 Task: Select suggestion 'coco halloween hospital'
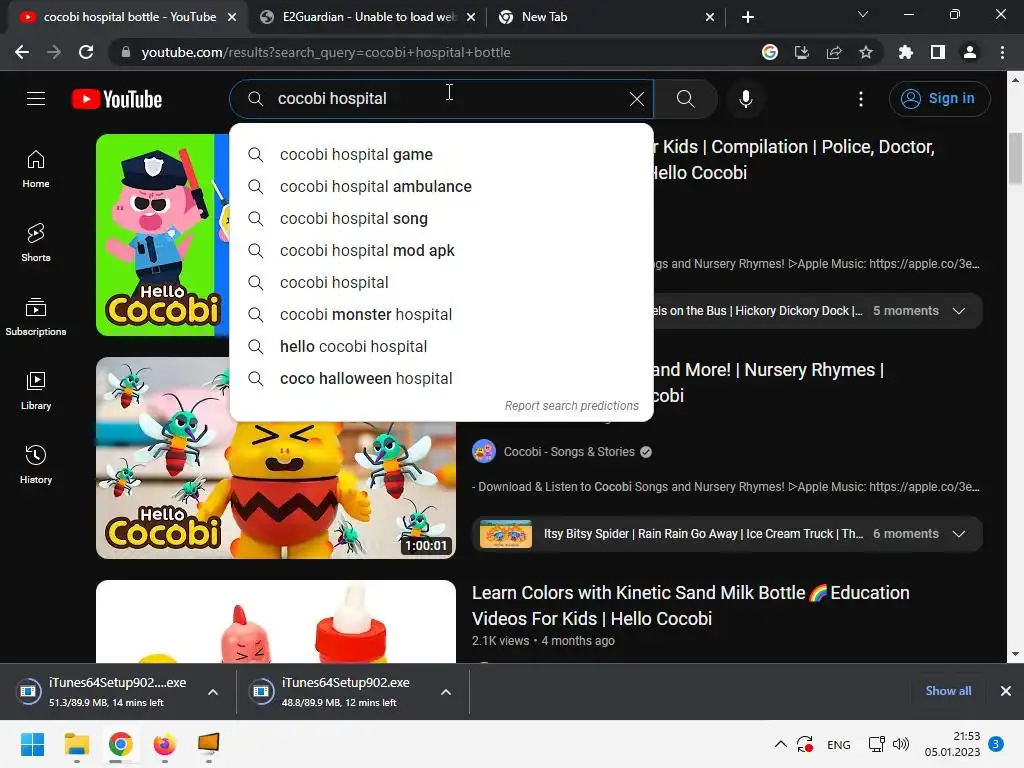click(441, 379)
